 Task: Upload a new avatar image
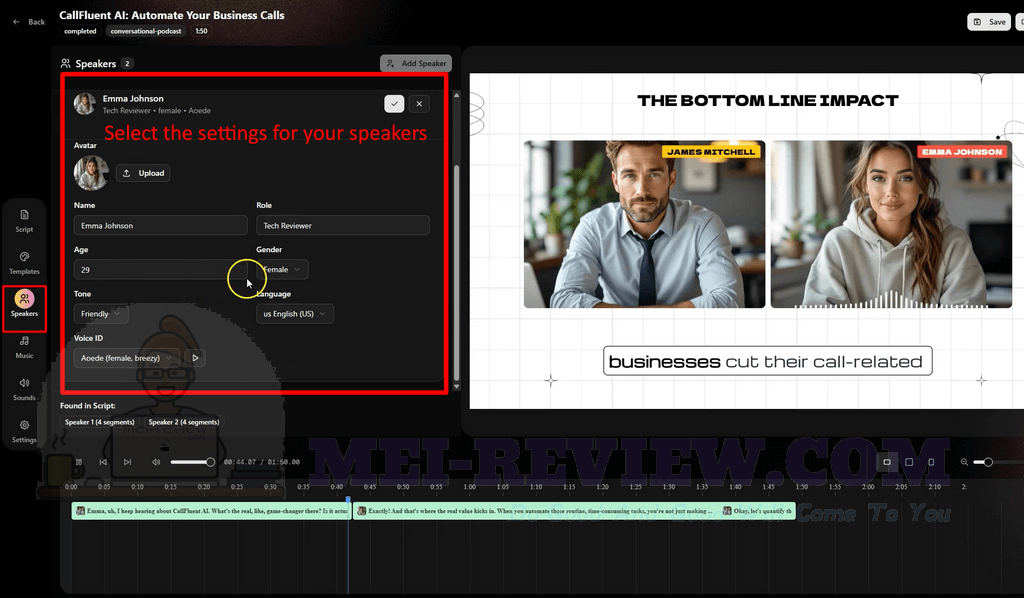click(143, 173)
